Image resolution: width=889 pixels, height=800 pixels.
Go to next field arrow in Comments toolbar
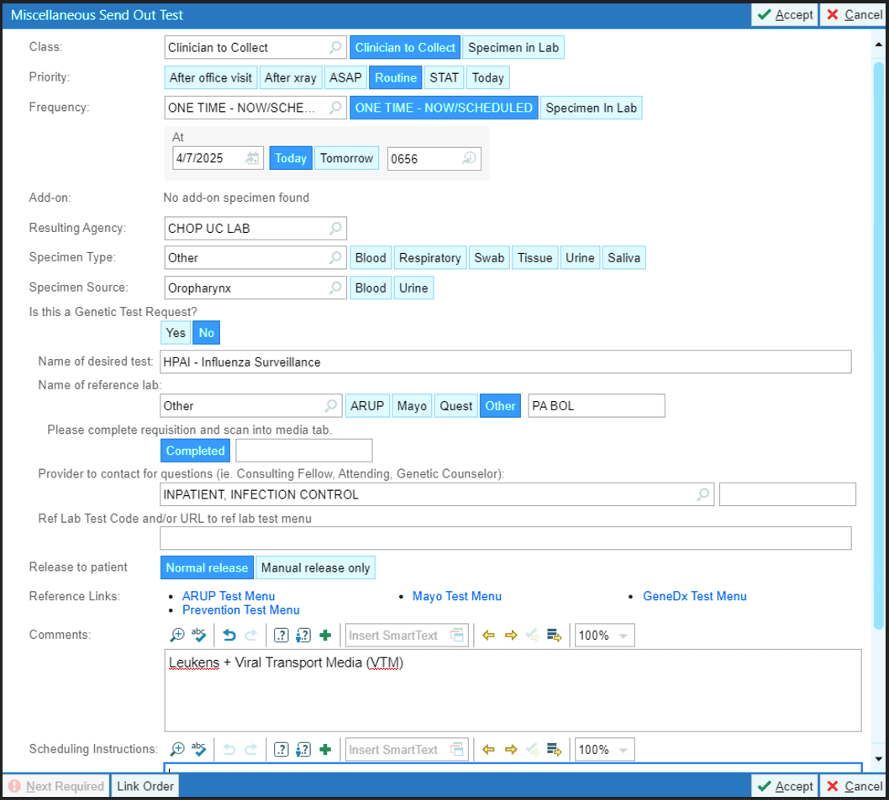tap(510, 635)
